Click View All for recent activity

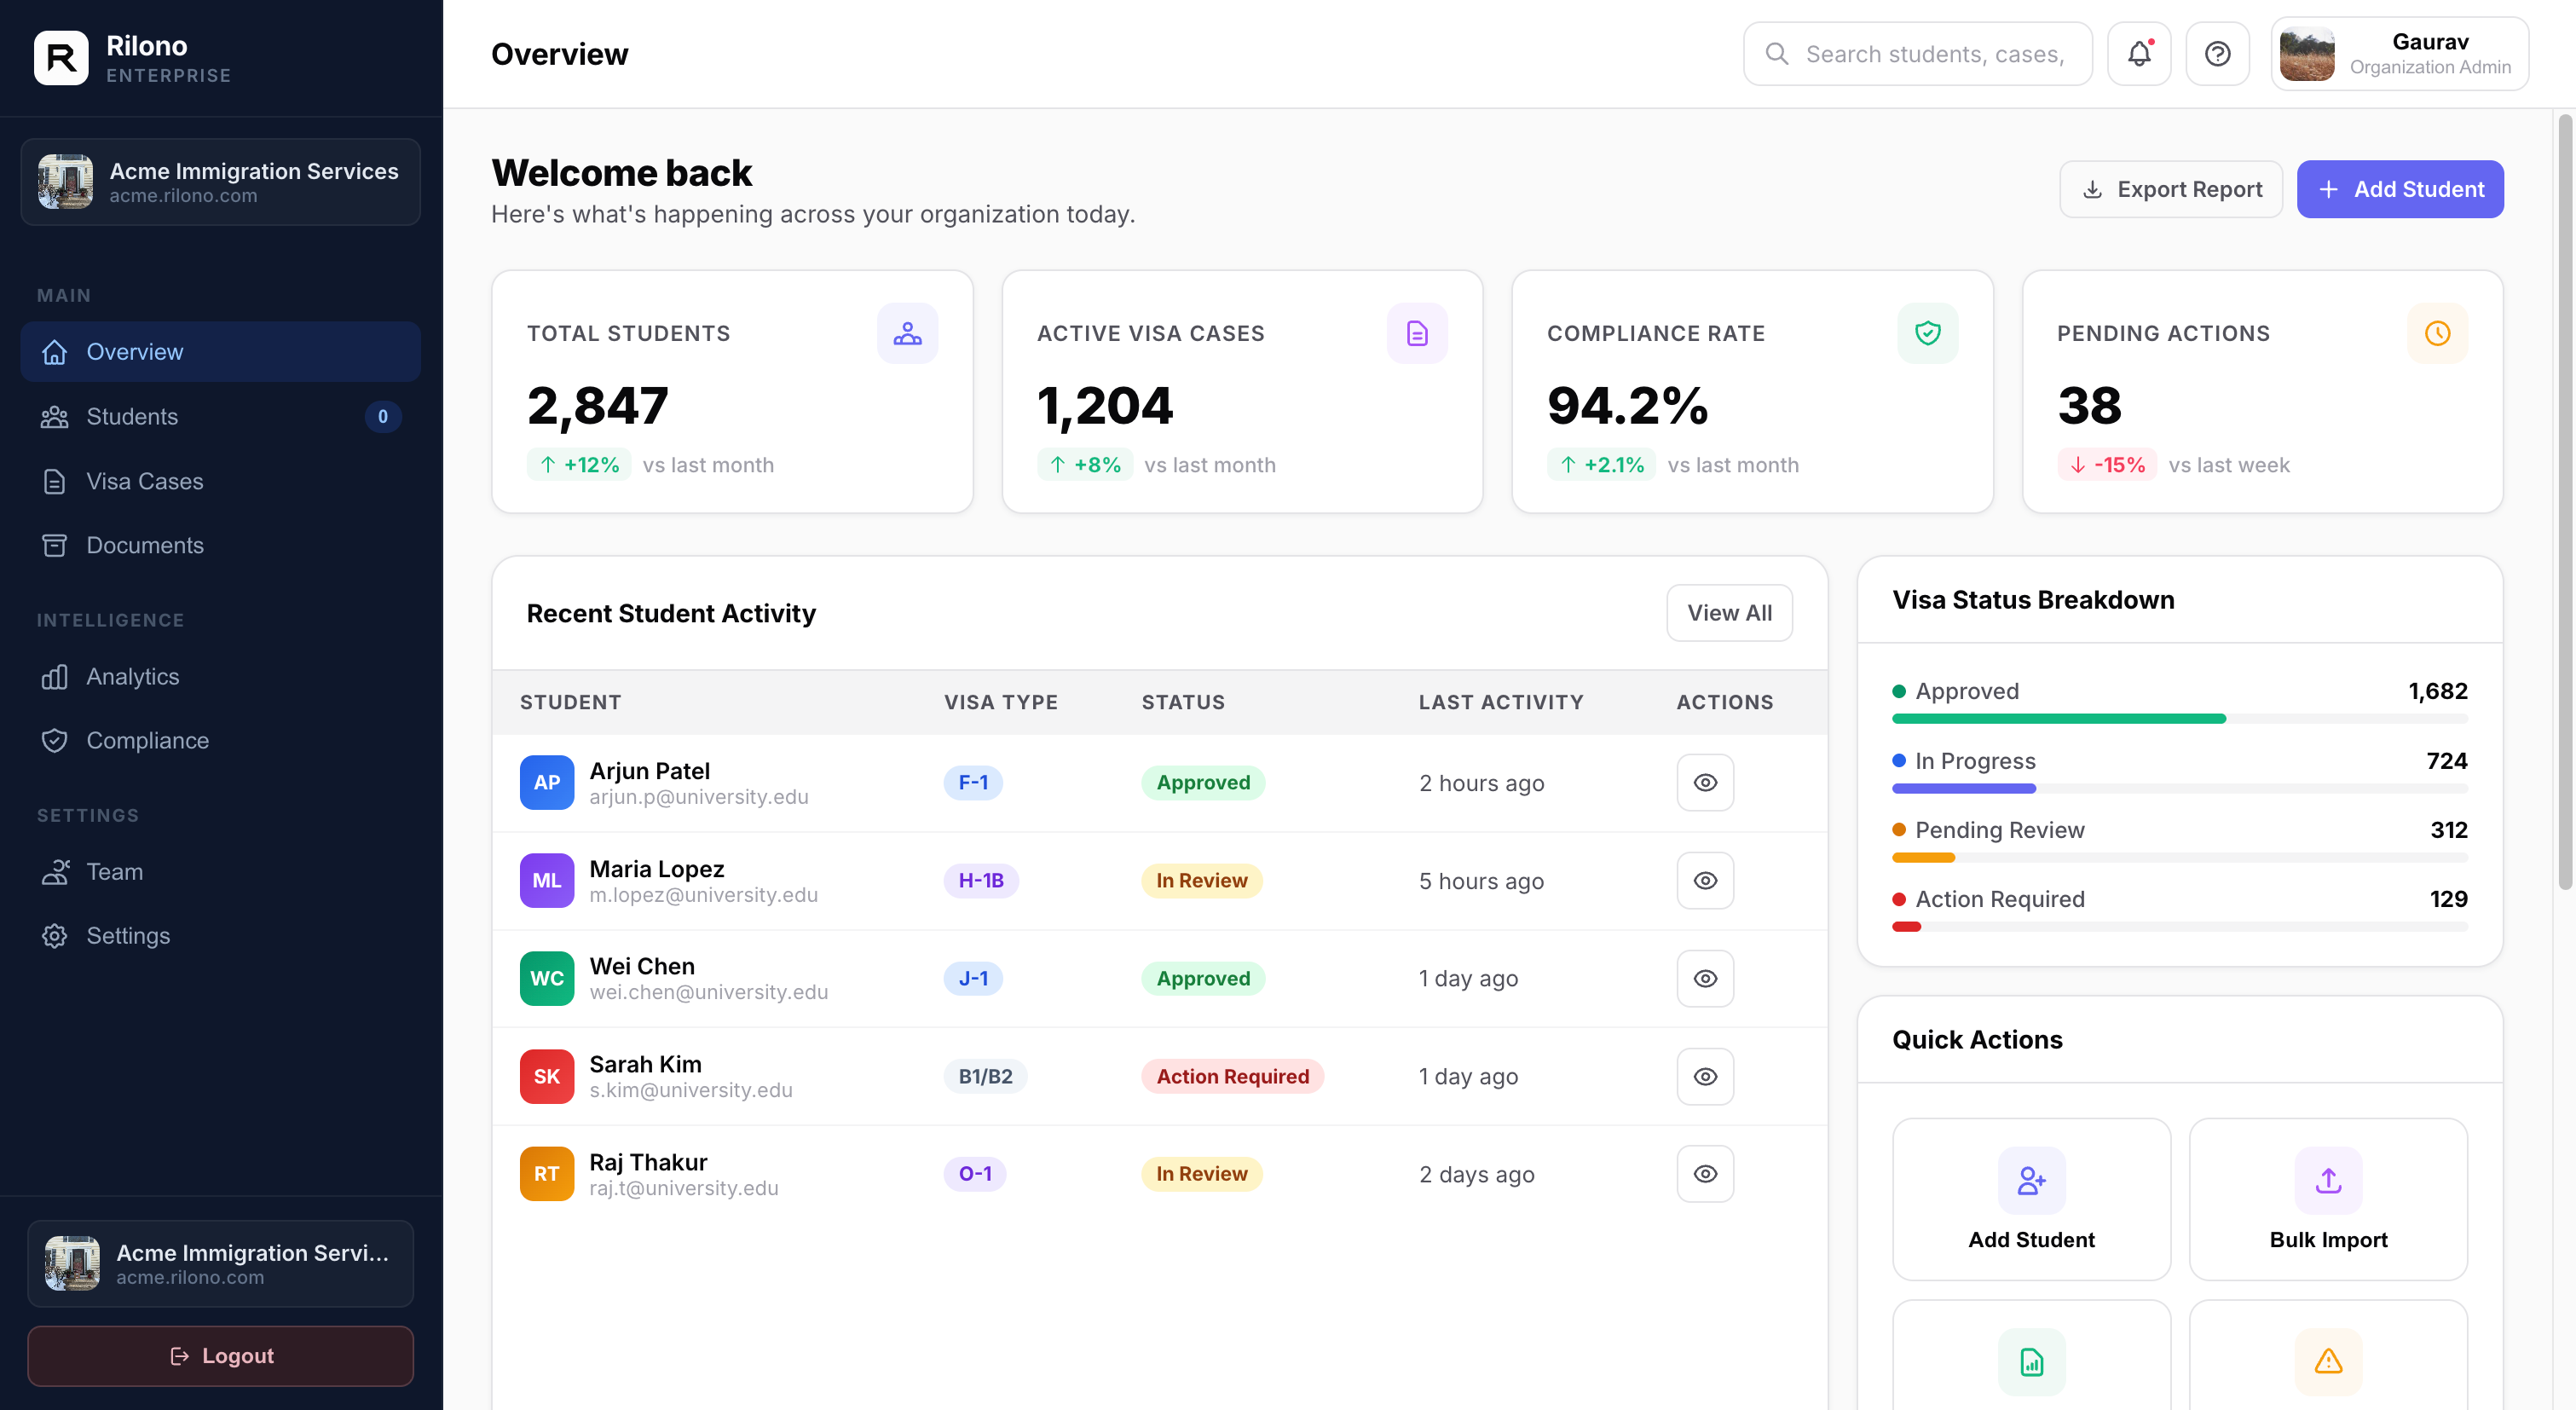[x=1729, y=613]
